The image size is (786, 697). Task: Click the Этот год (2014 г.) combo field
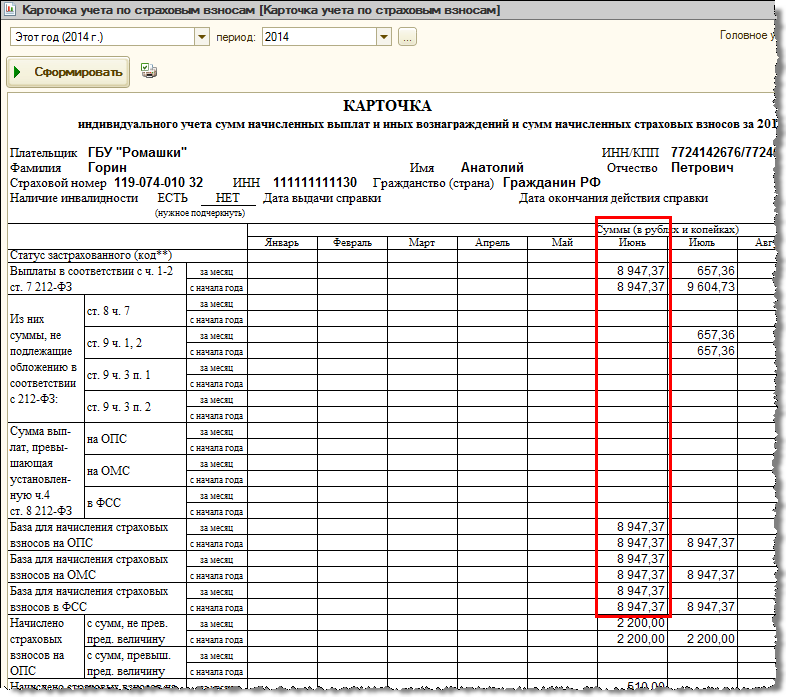coord(103,37)
